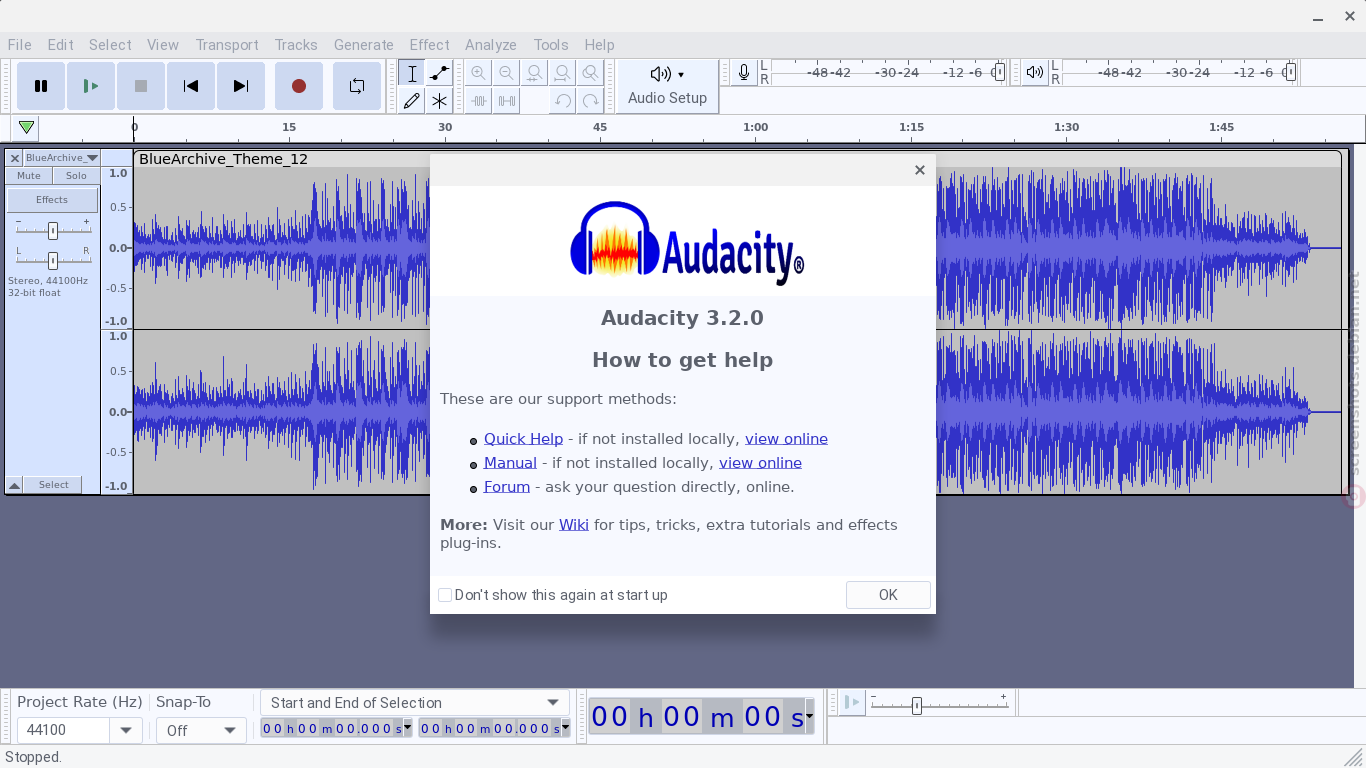Click the Pause playback button
This screenshot has width=1366, height=768.
coord(41,86)
